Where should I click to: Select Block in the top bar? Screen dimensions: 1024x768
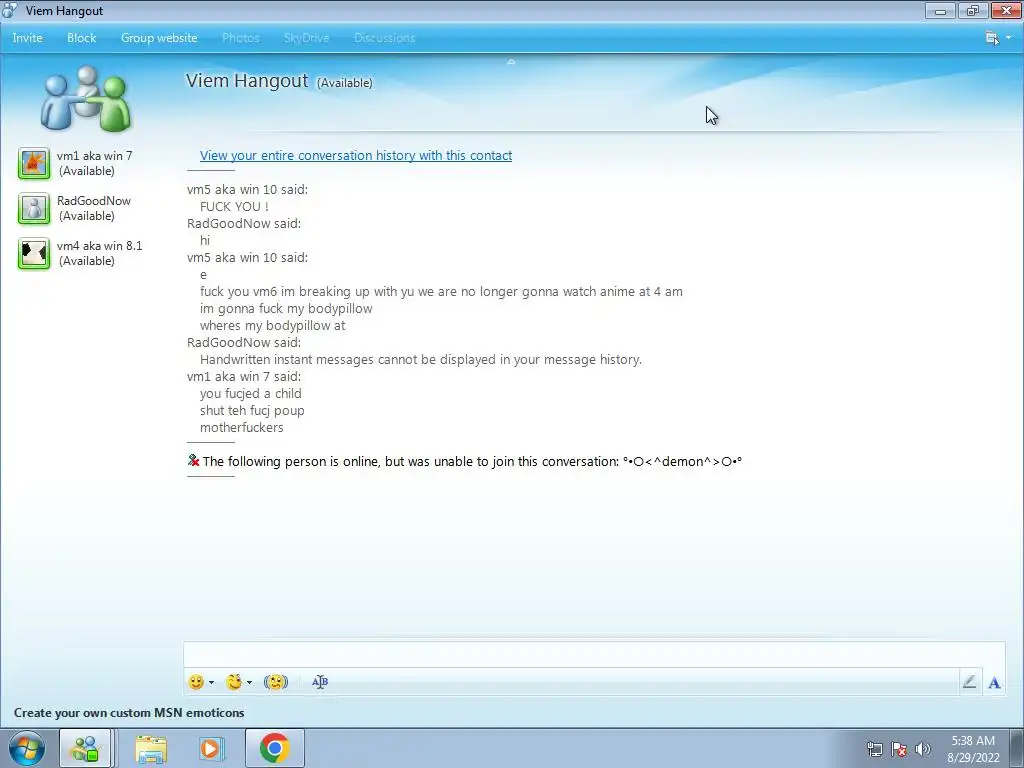(x=82, y=38)
